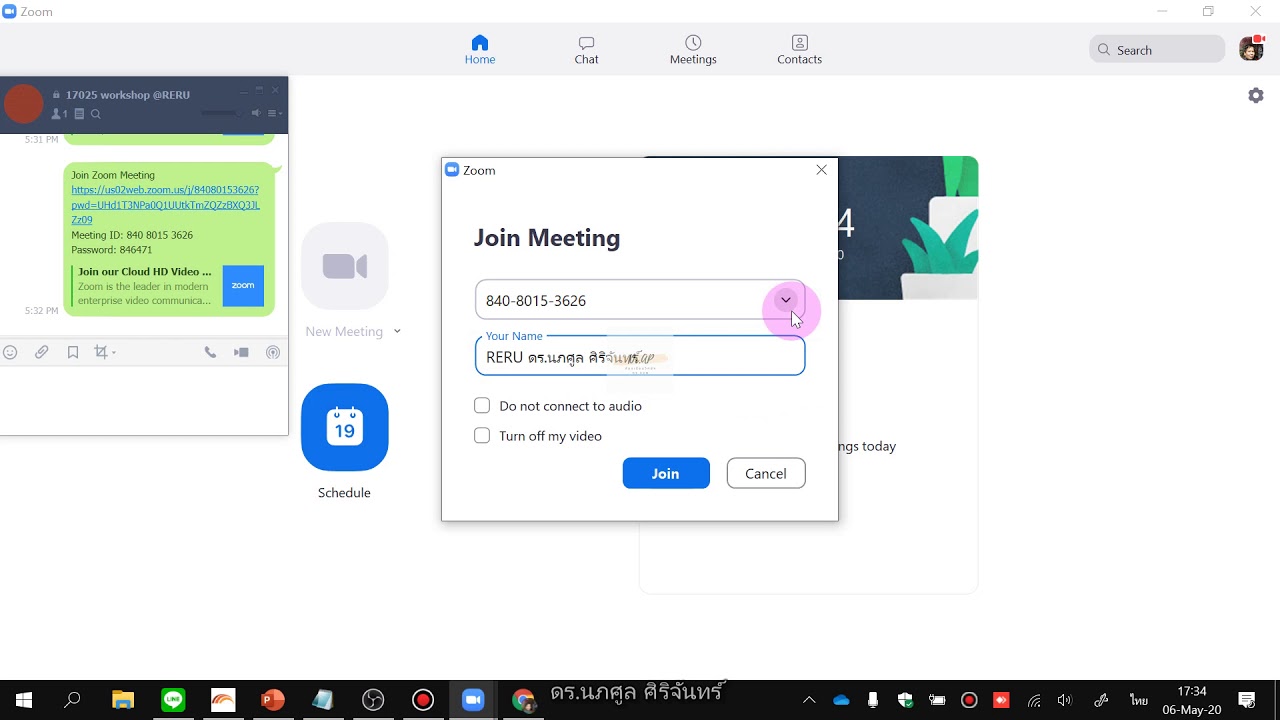Switch to the Chat tab
Viewport: 1280px width, 720px height.
click(586, 49)
